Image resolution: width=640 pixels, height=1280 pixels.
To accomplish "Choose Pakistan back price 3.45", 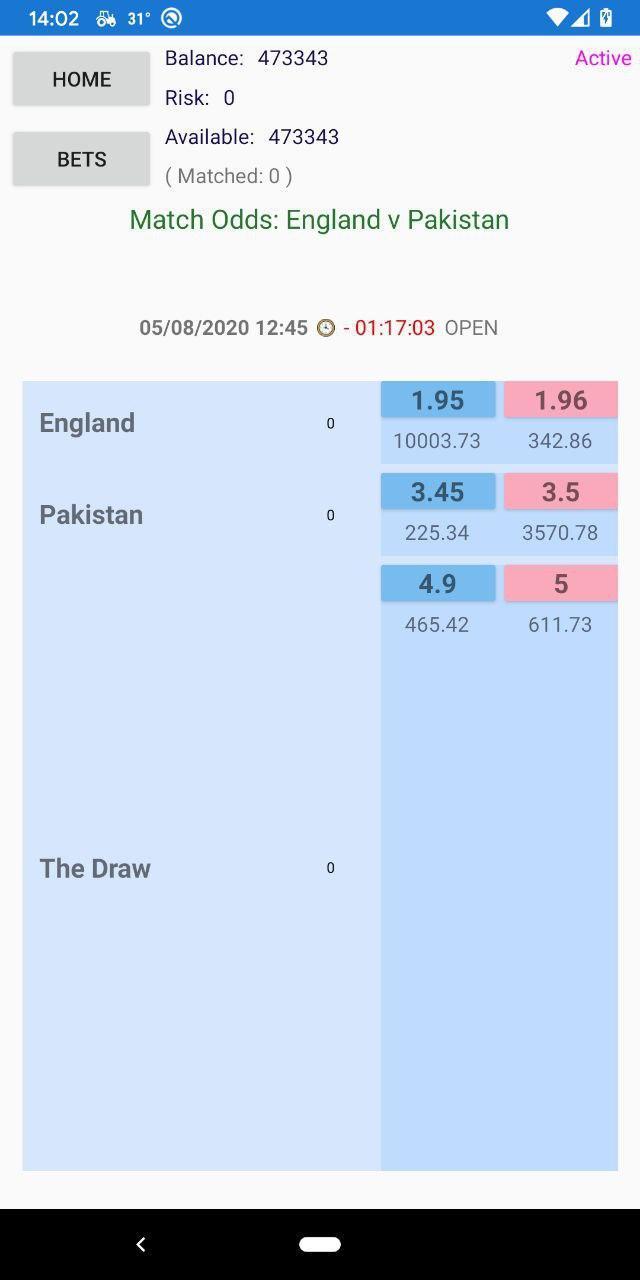I will coord(438,492).
